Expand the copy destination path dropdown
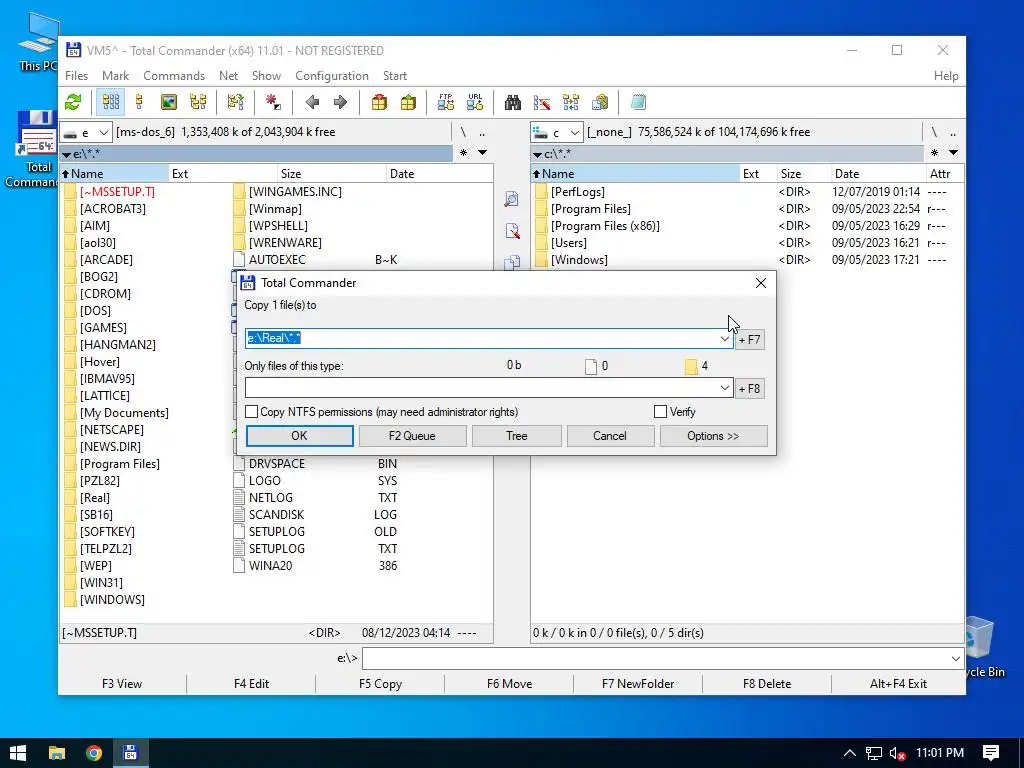Image resolution: width=1024 pixels, height=768 pixels. 724,338
